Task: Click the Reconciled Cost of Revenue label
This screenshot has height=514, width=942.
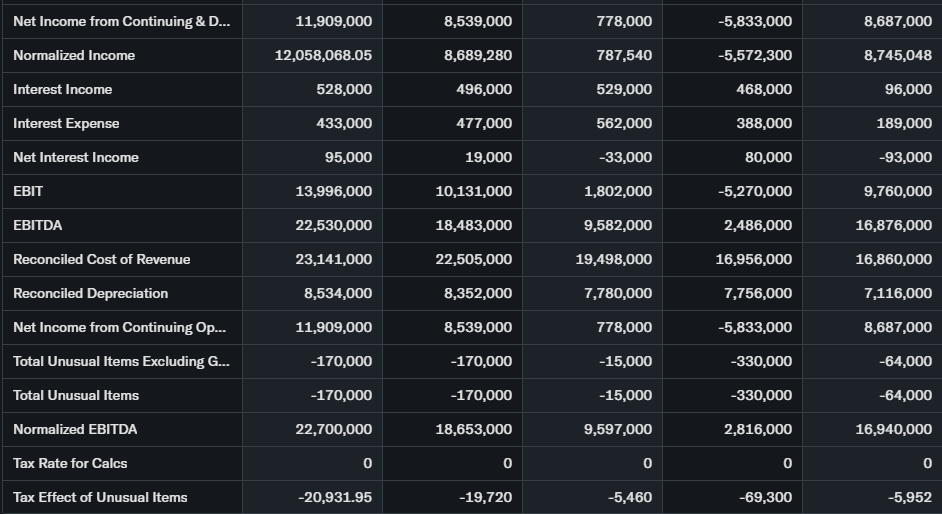Action: (101, 260)
